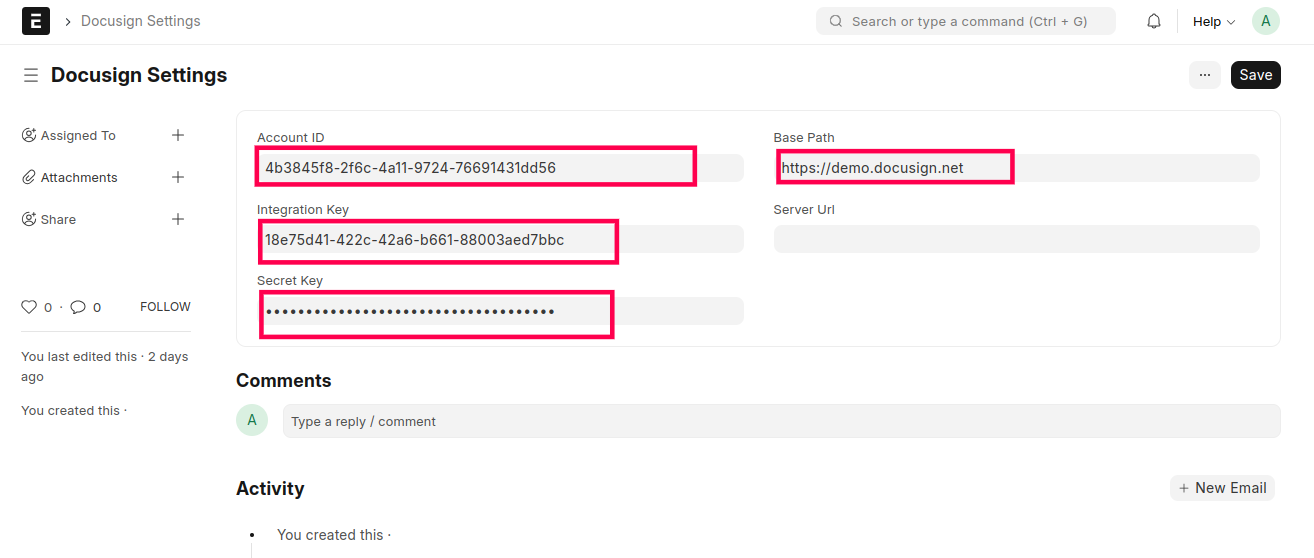Click the Assigned To user icon

pos(29,135)
